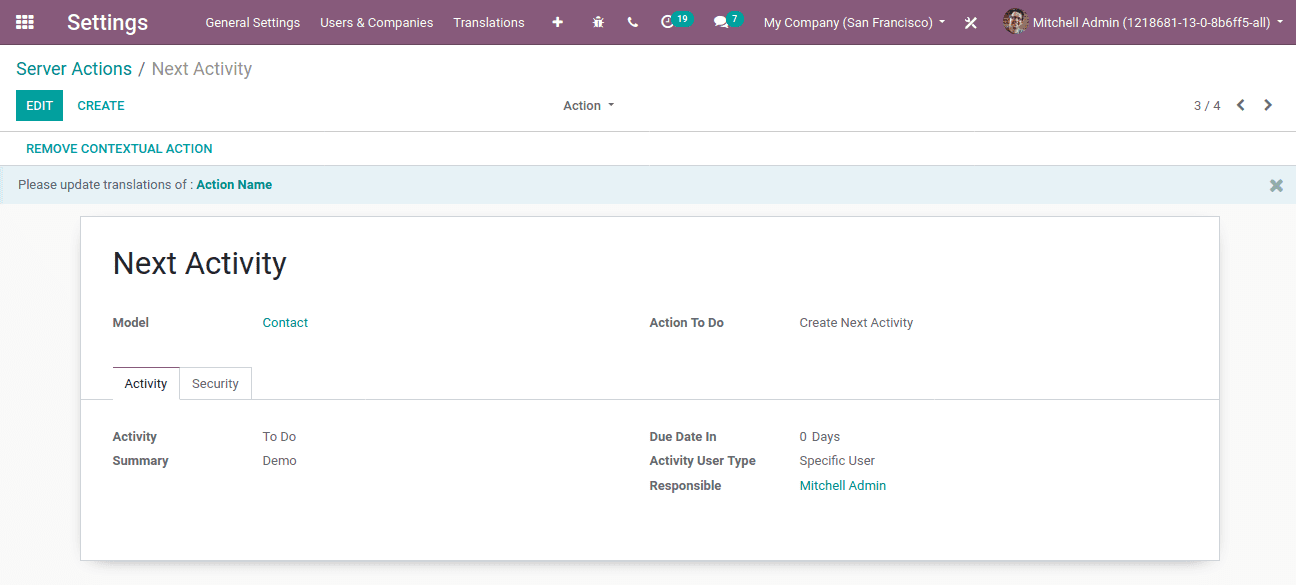
Task: Click the Settings app title
Action: 107,22
